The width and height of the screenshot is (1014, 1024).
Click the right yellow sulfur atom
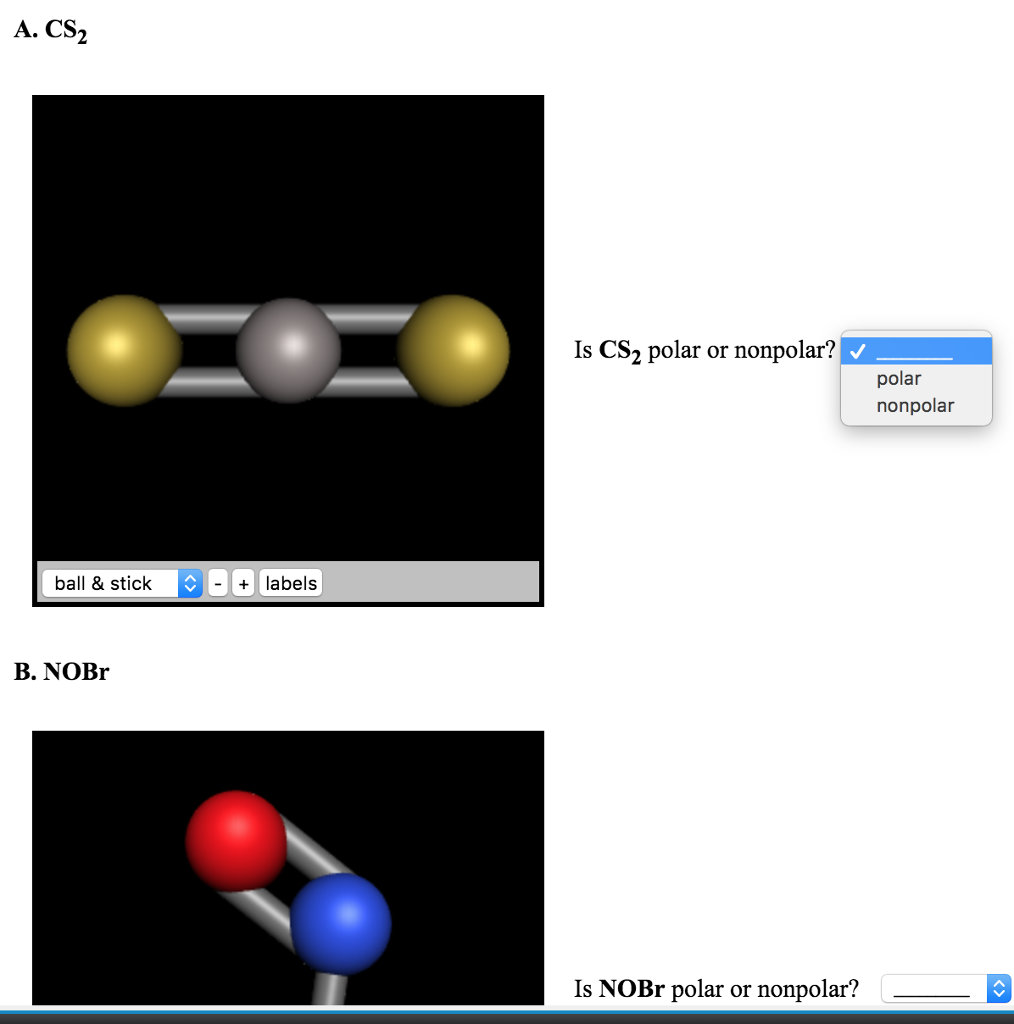[x=455, y=350]
